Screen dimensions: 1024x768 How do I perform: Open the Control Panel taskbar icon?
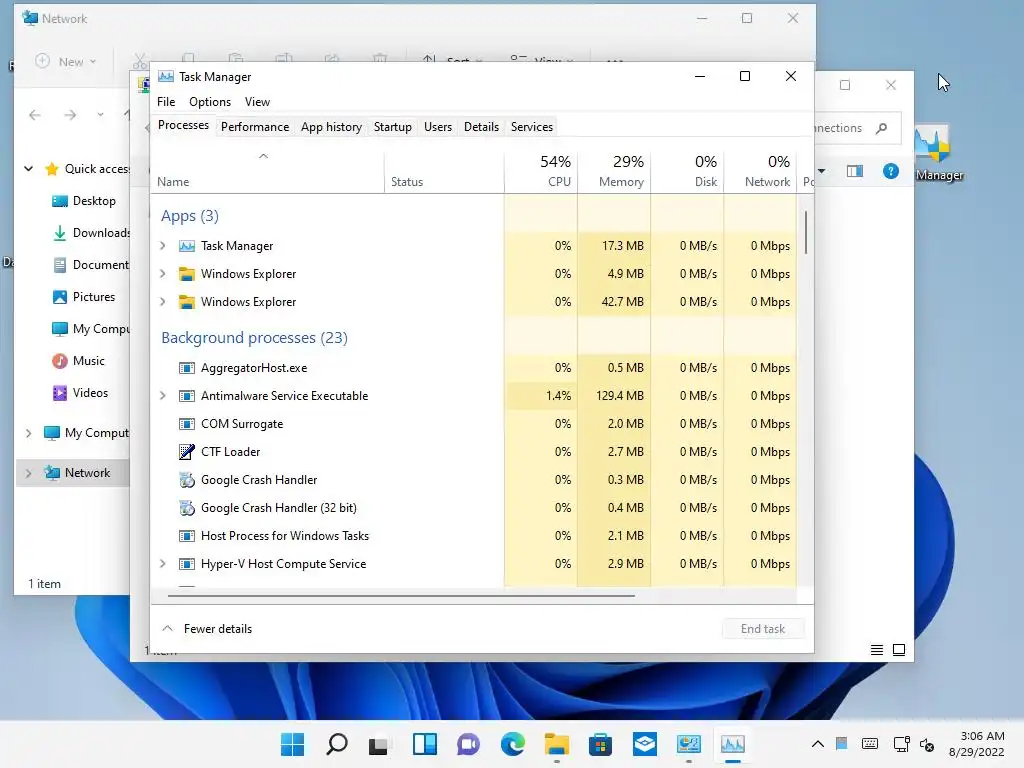[688, 744]
